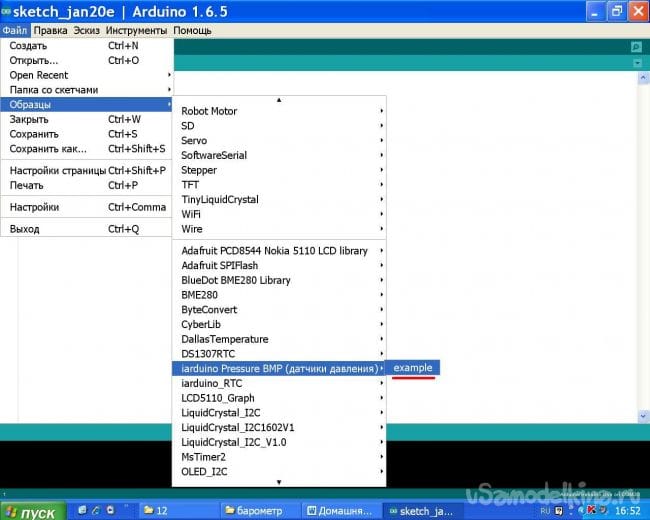
Task: Switch to the барометр taskbar window
Action: pos(260,510)
